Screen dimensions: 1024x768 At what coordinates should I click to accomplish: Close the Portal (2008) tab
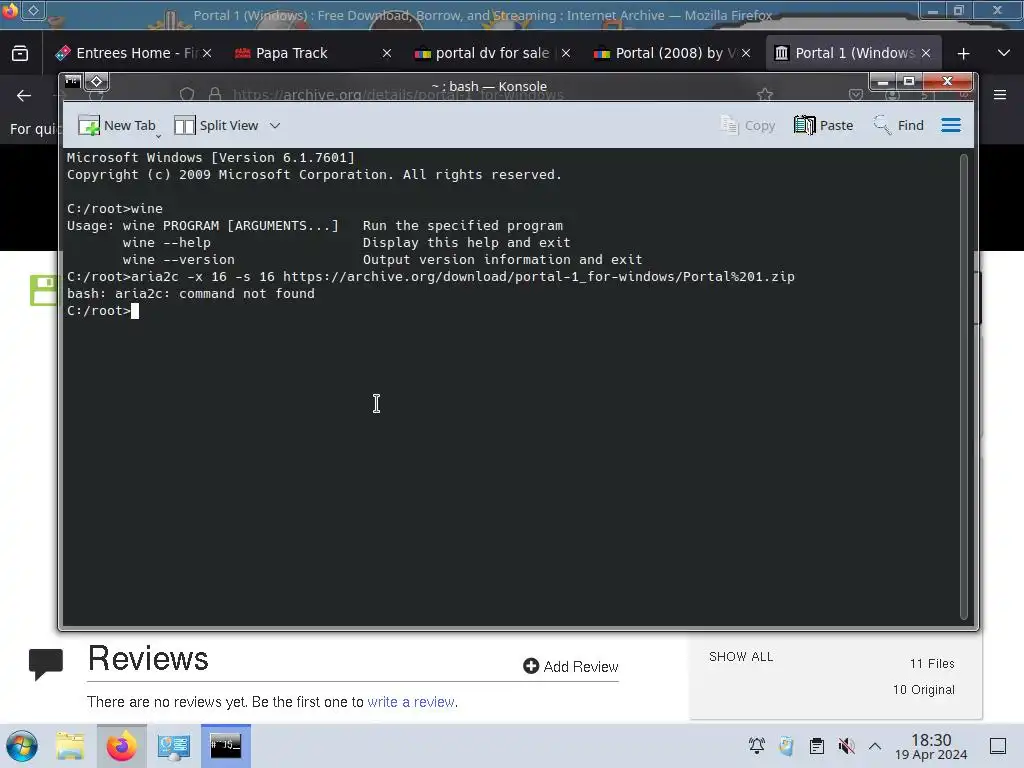pyautogui.click(x=746, y=54)
